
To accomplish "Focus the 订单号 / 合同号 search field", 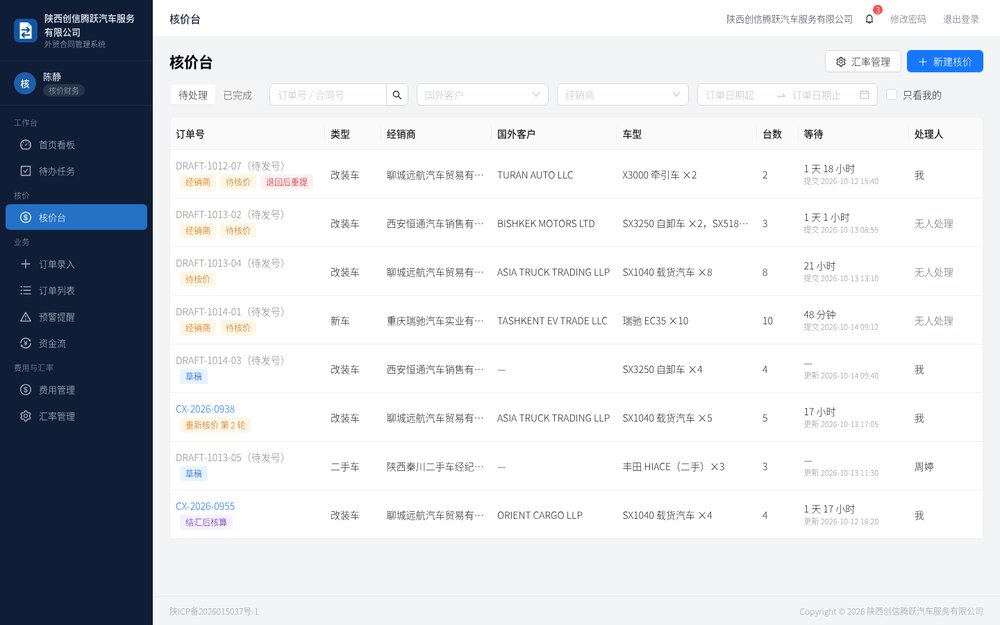I will click(x=328, y=95).
